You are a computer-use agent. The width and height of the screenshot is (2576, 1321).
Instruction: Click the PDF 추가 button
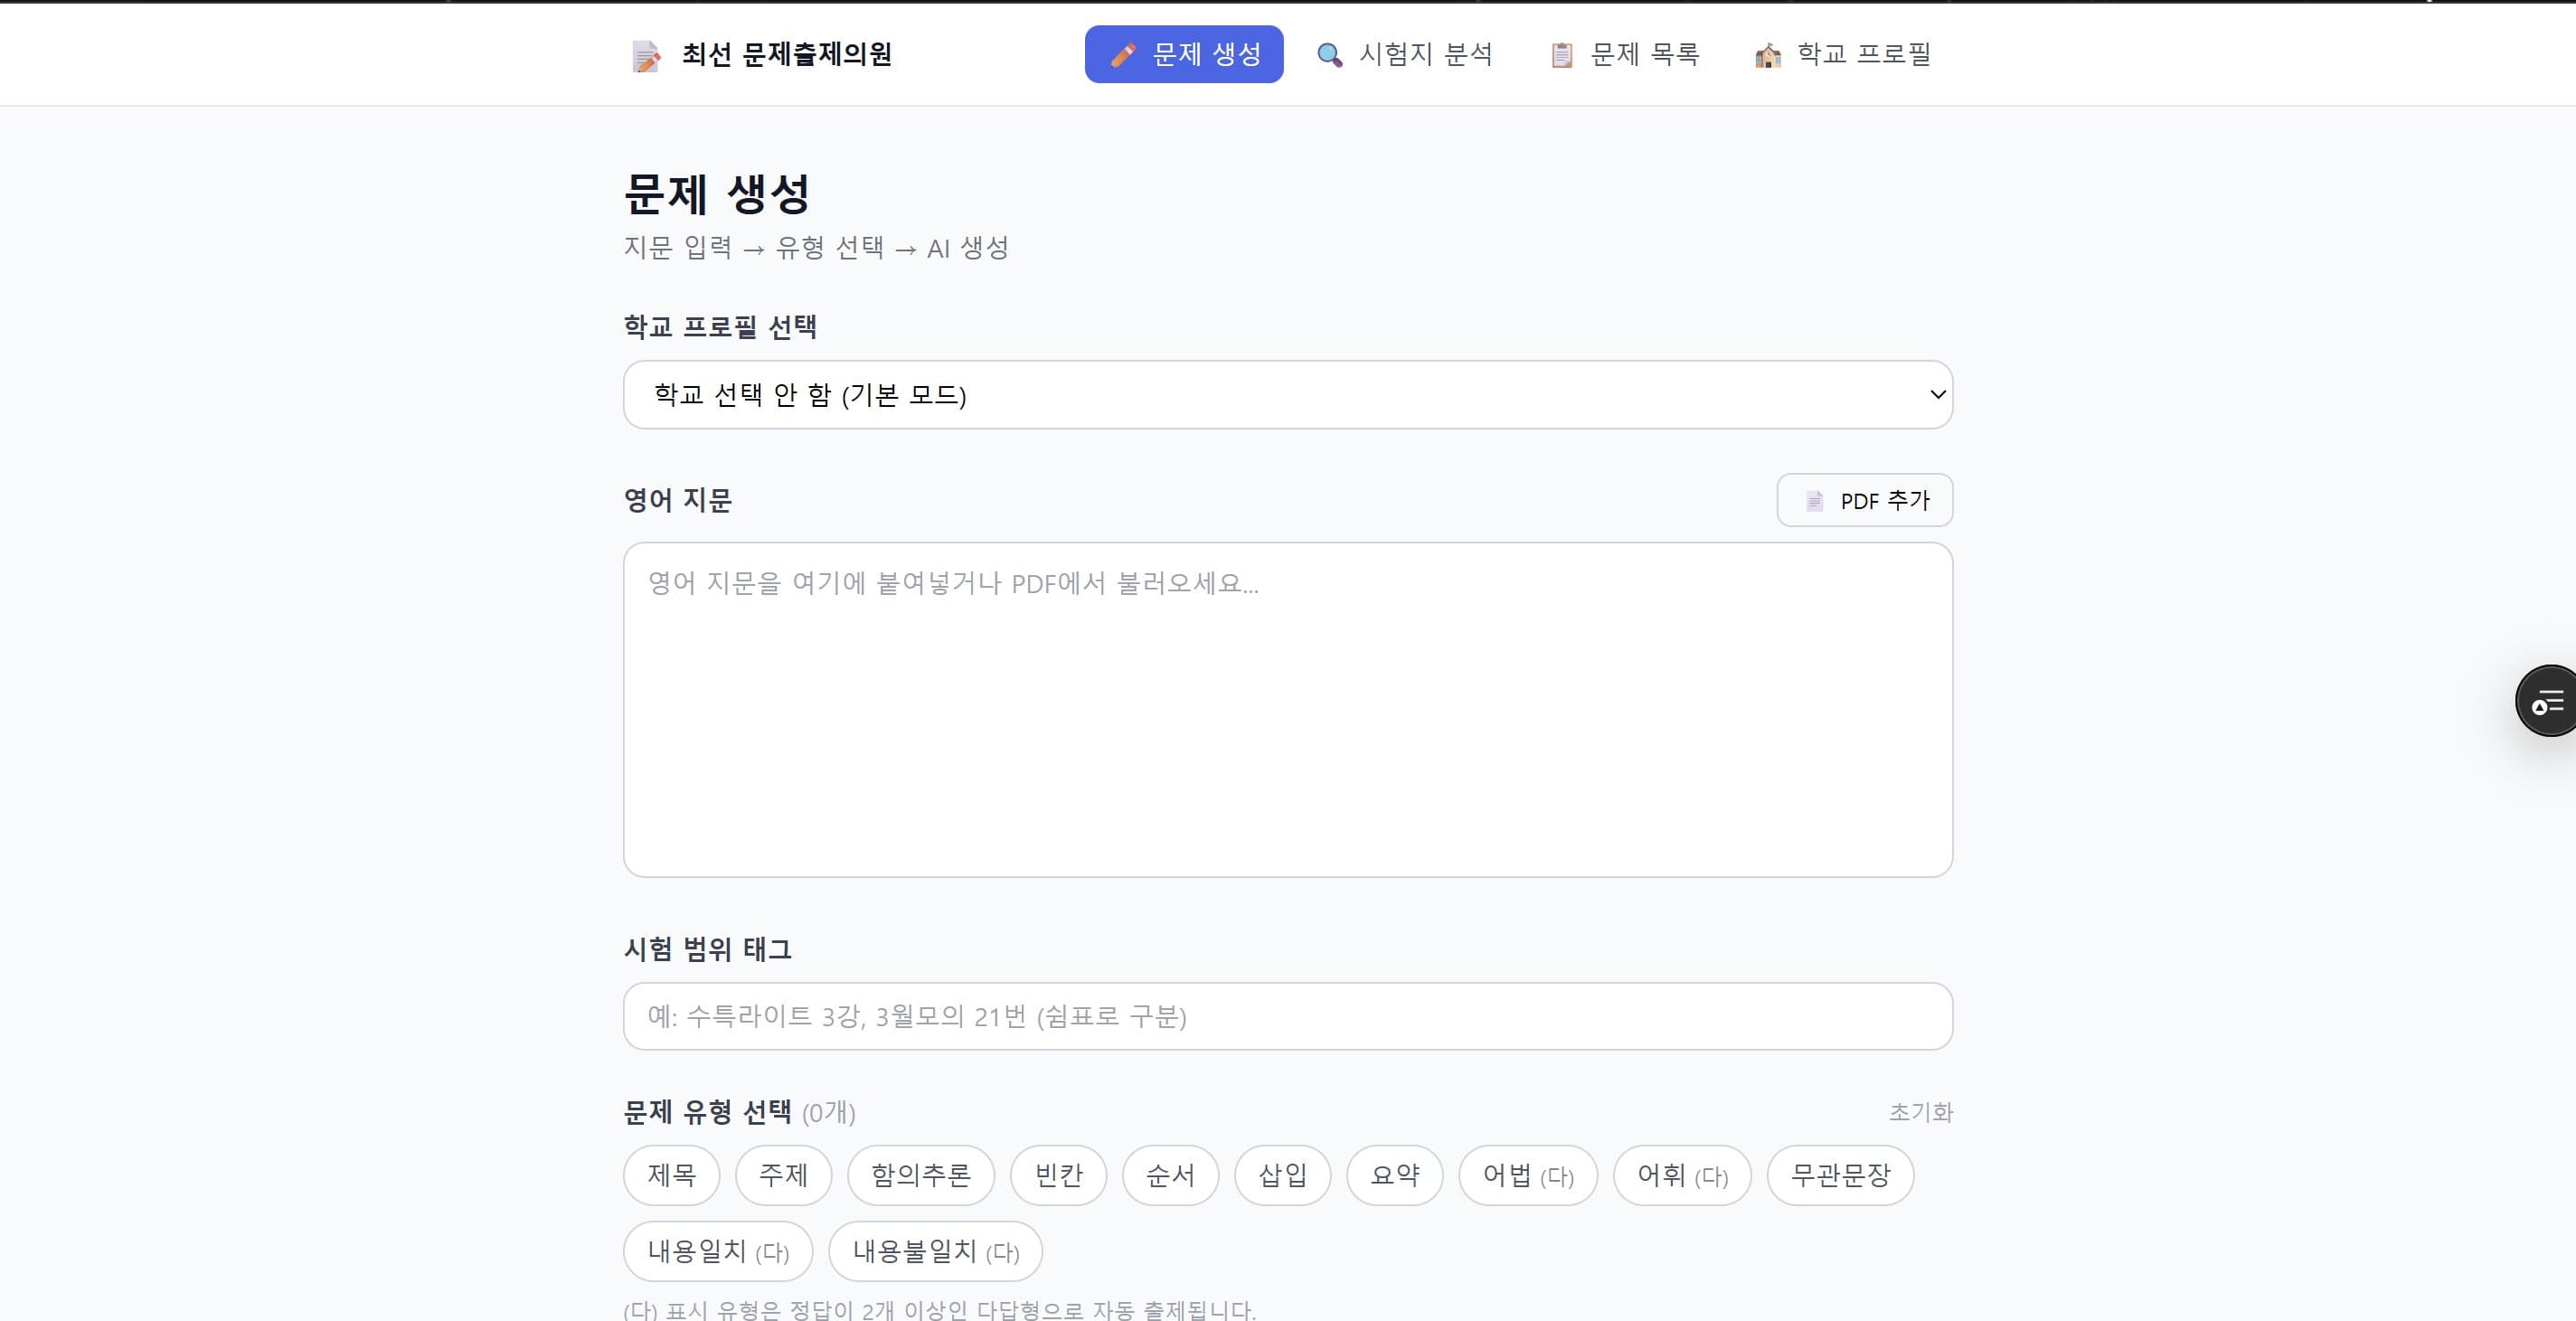tap(1865, 500)
